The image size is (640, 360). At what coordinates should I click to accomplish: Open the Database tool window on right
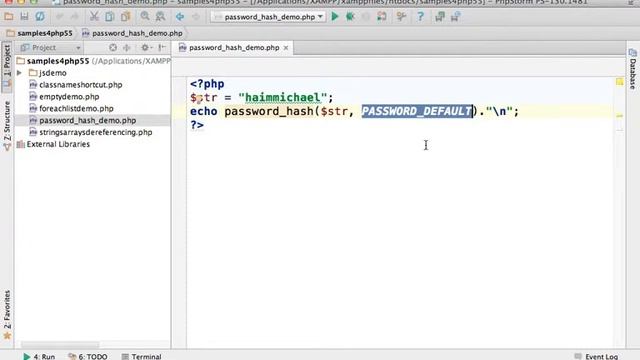[x=633, y=69]
